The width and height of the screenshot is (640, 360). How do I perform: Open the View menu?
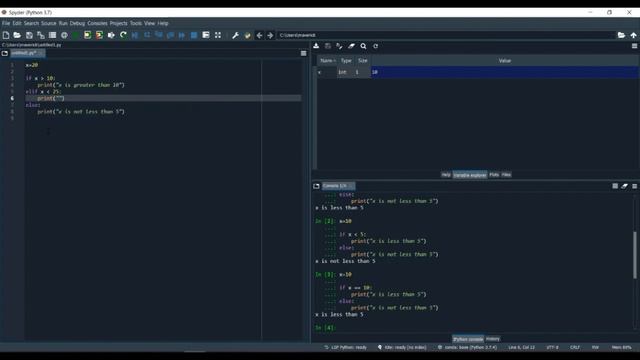[x=149, y=23]
